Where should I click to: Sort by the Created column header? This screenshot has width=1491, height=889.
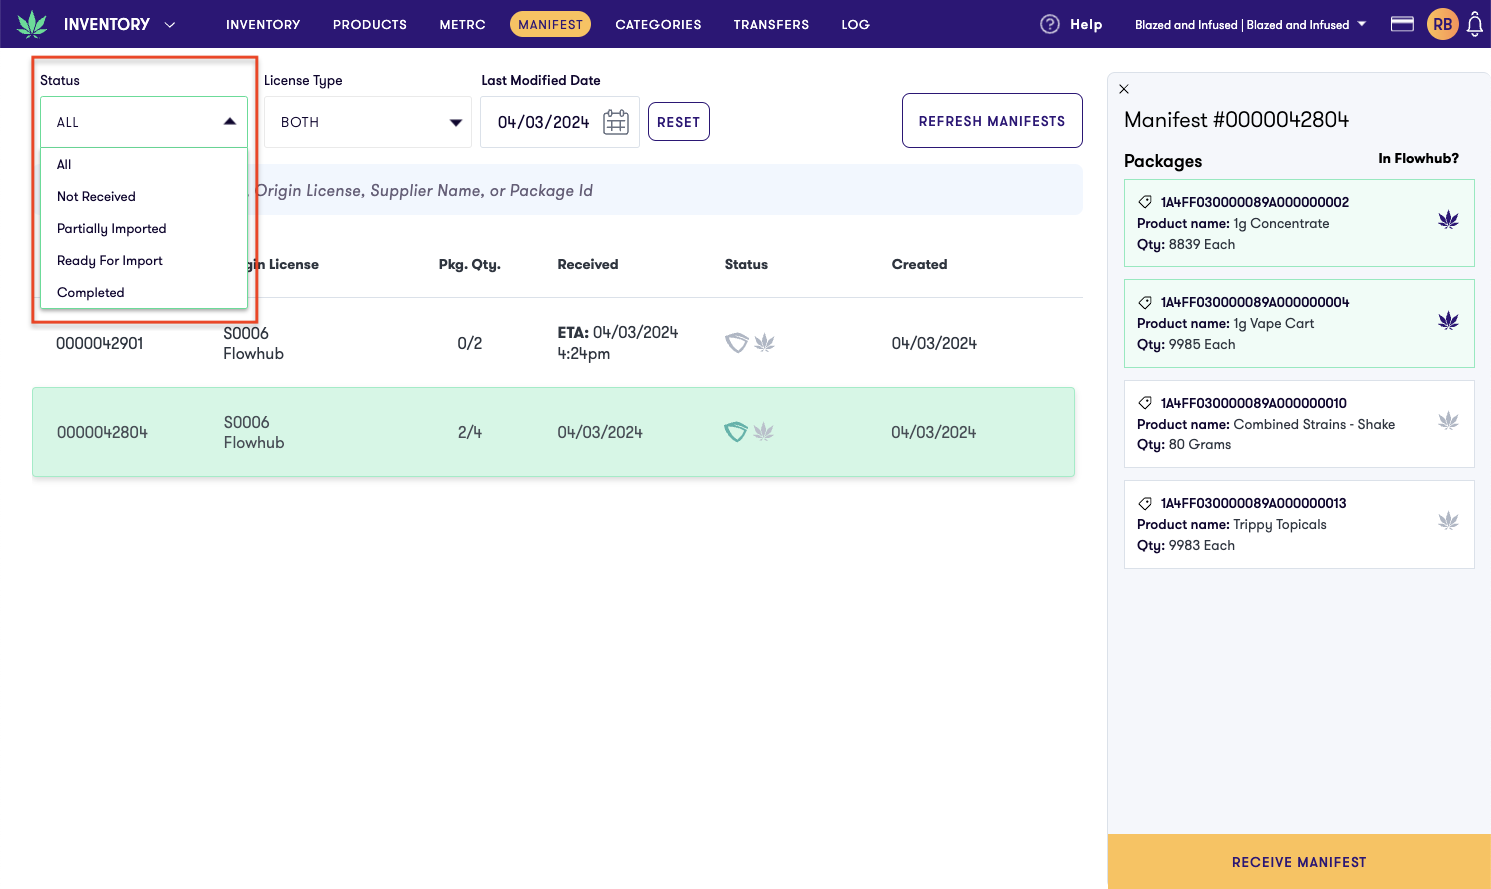919,264
